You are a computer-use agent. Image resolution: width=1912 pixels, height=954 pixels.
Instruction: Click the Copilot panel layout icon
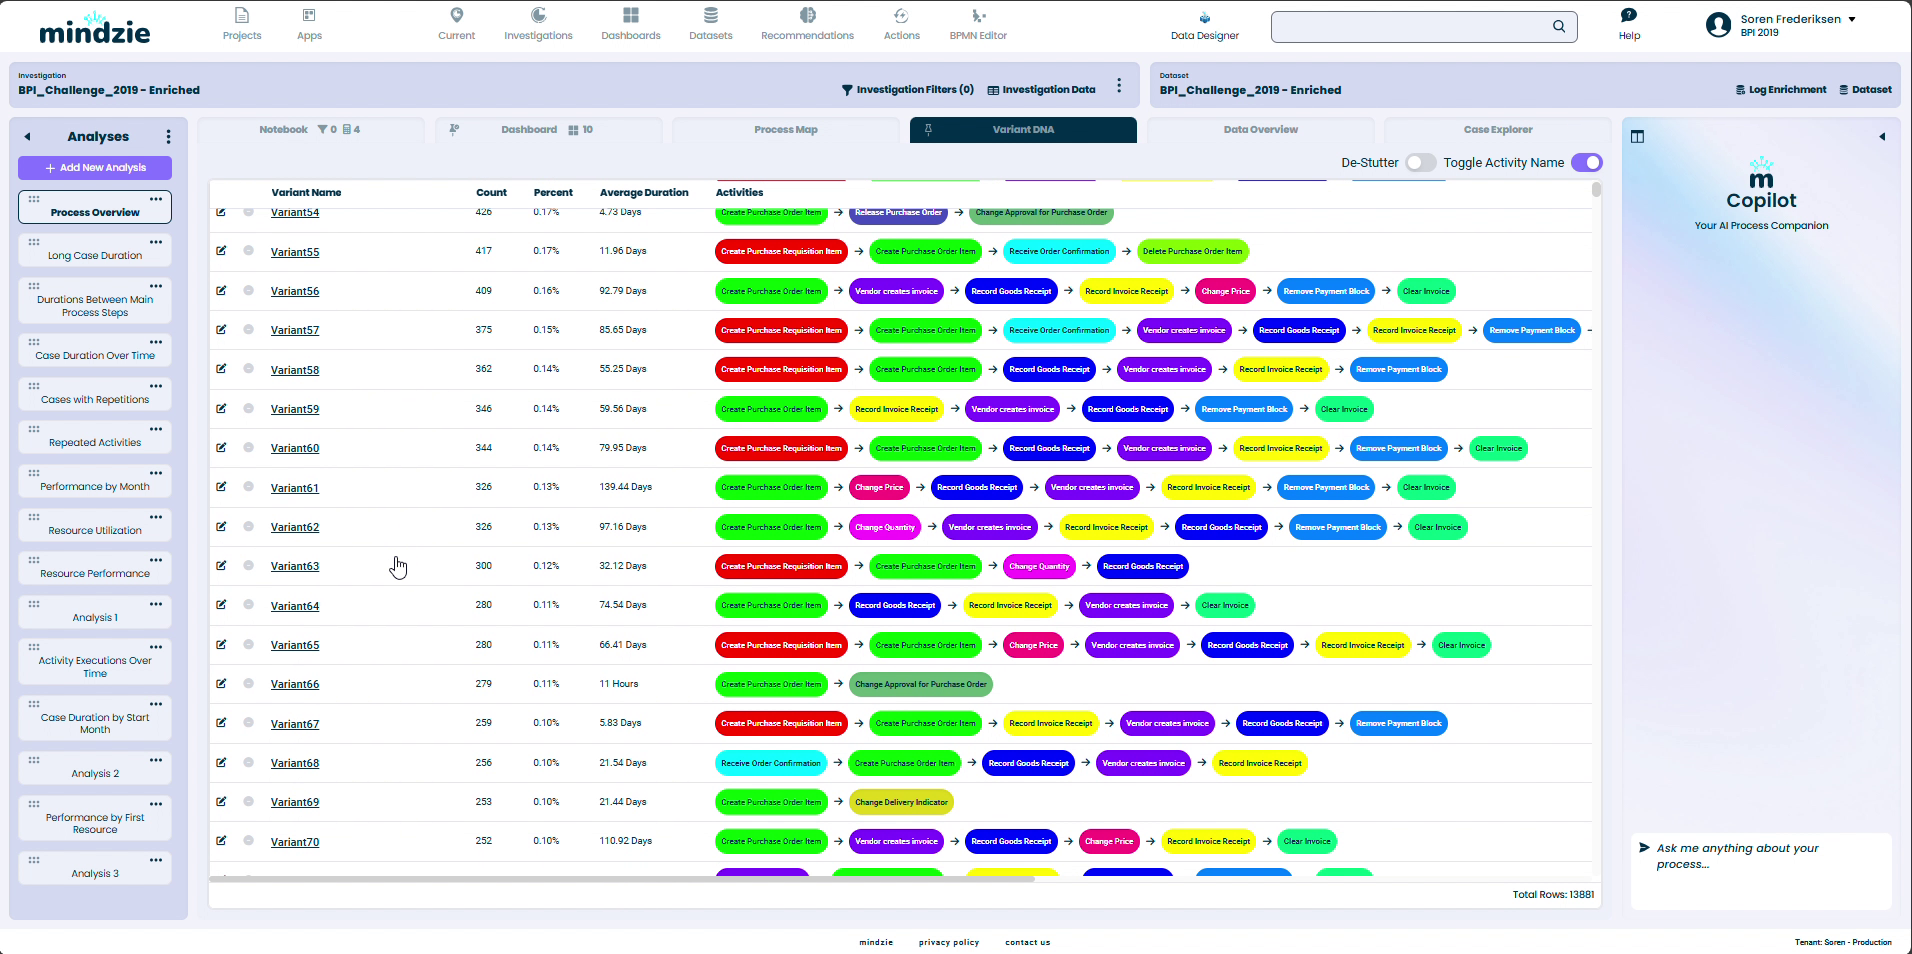pyautogui.click(x=1637, y=137)
